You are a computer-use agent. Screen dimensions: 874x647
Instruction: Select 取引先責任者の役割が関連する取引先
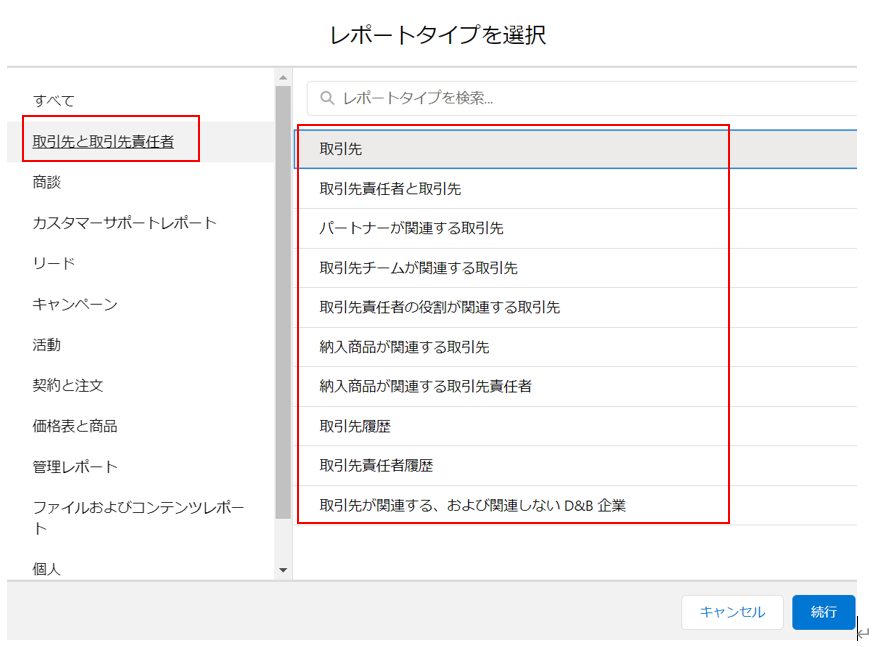click(575, 308)
